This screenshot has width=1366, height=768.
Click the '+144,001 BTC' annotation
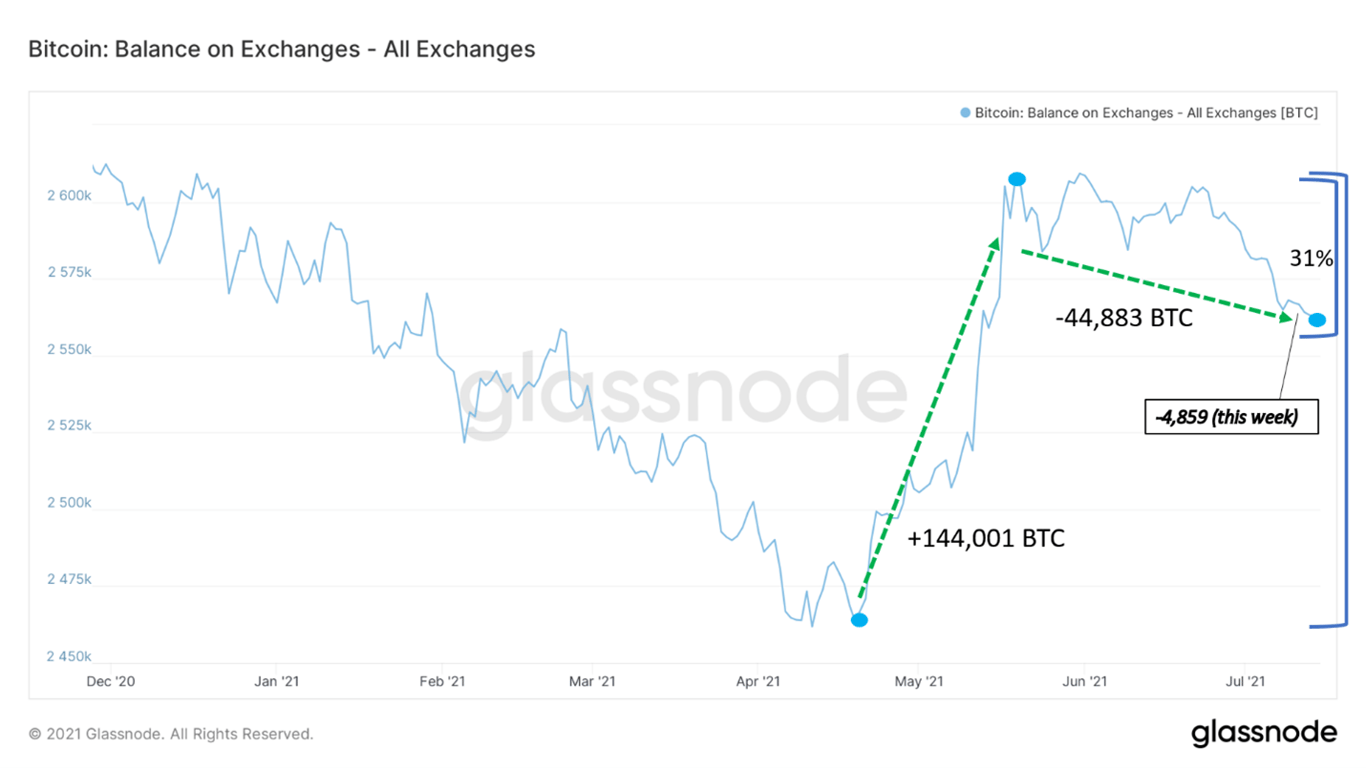[x=986, y=539]
